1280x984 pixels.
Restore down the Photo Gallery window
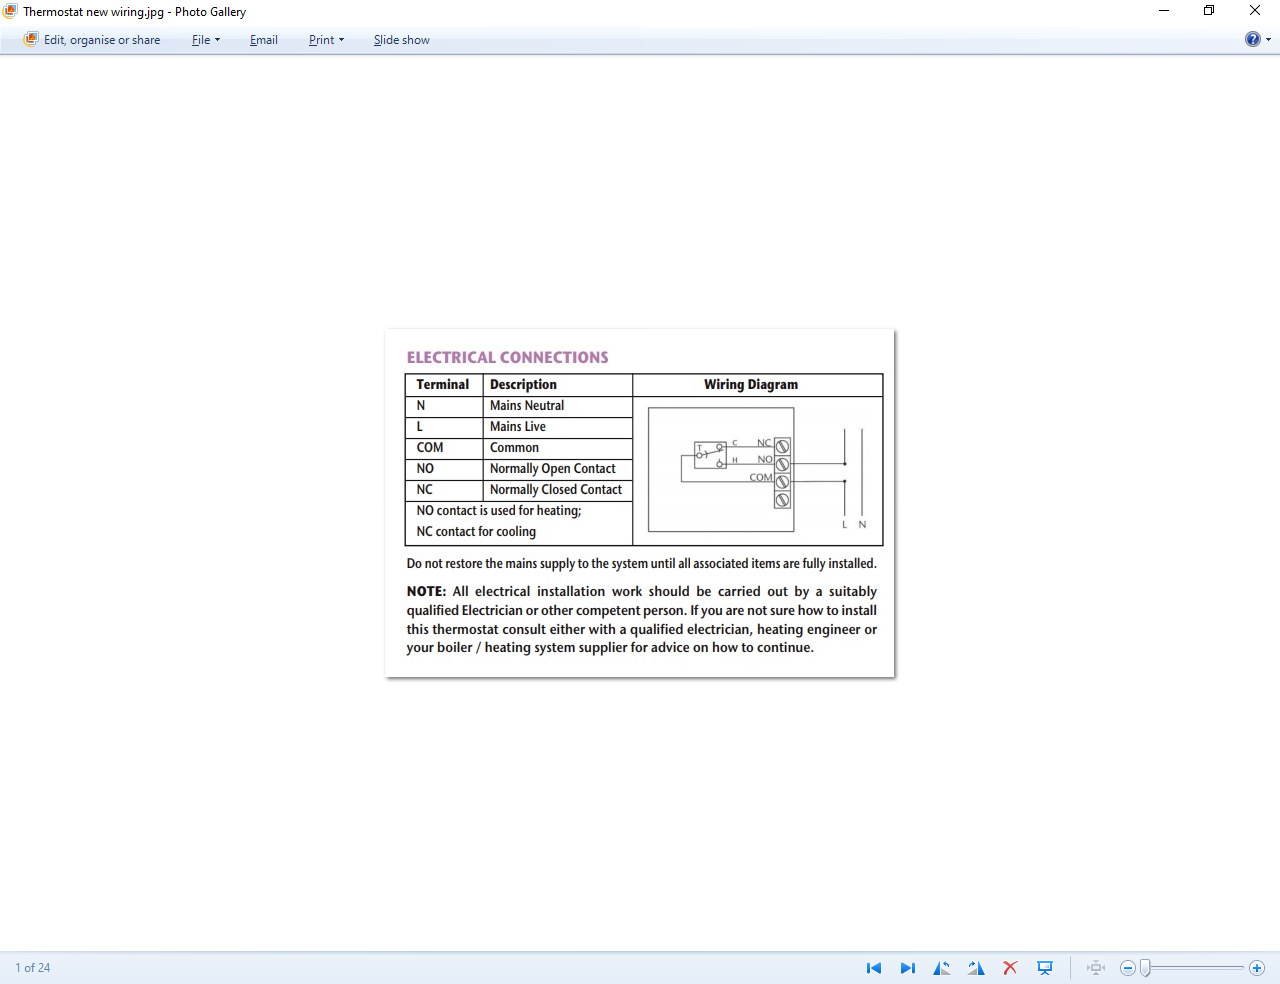[x=1209, y=11]
